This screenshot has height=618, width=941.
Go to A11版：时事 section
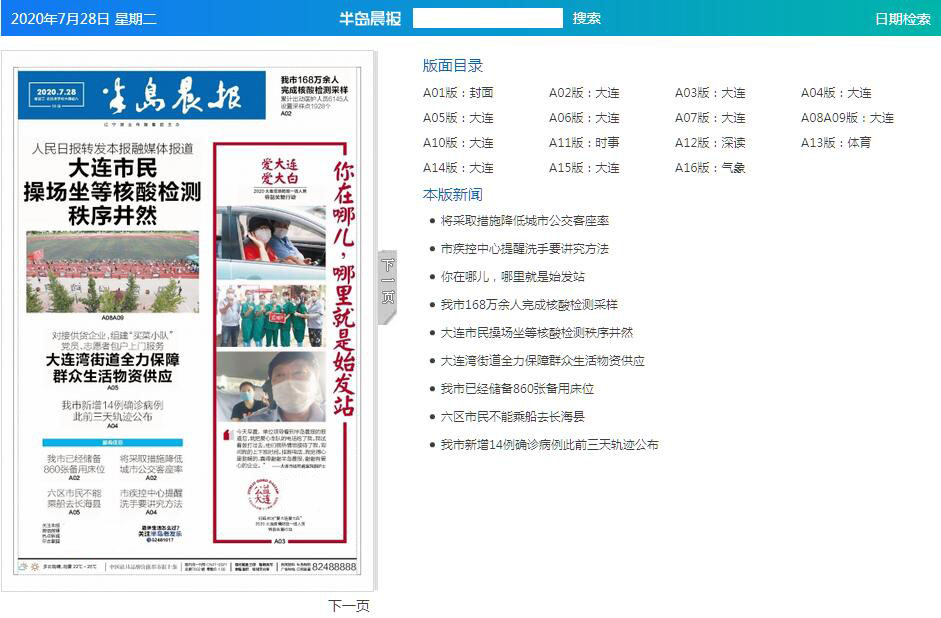pos(584,143)
